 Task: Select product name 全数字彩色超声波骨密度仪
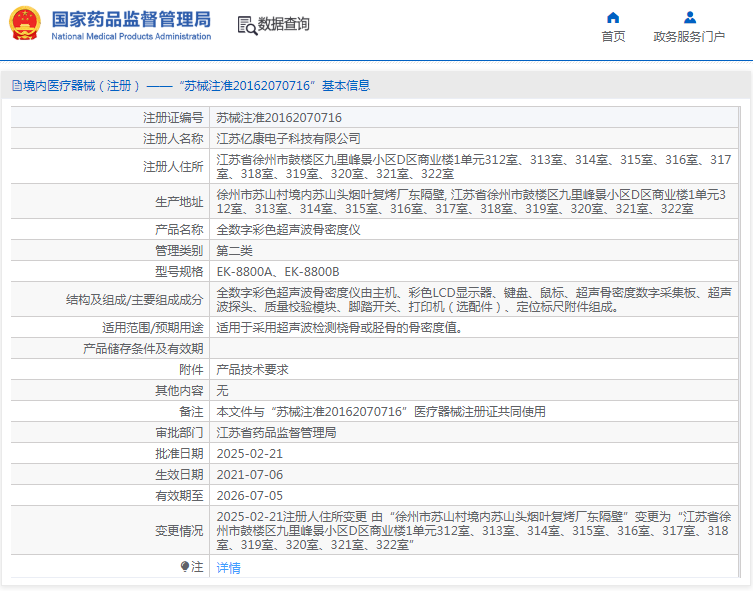click(x=288, y=230)
